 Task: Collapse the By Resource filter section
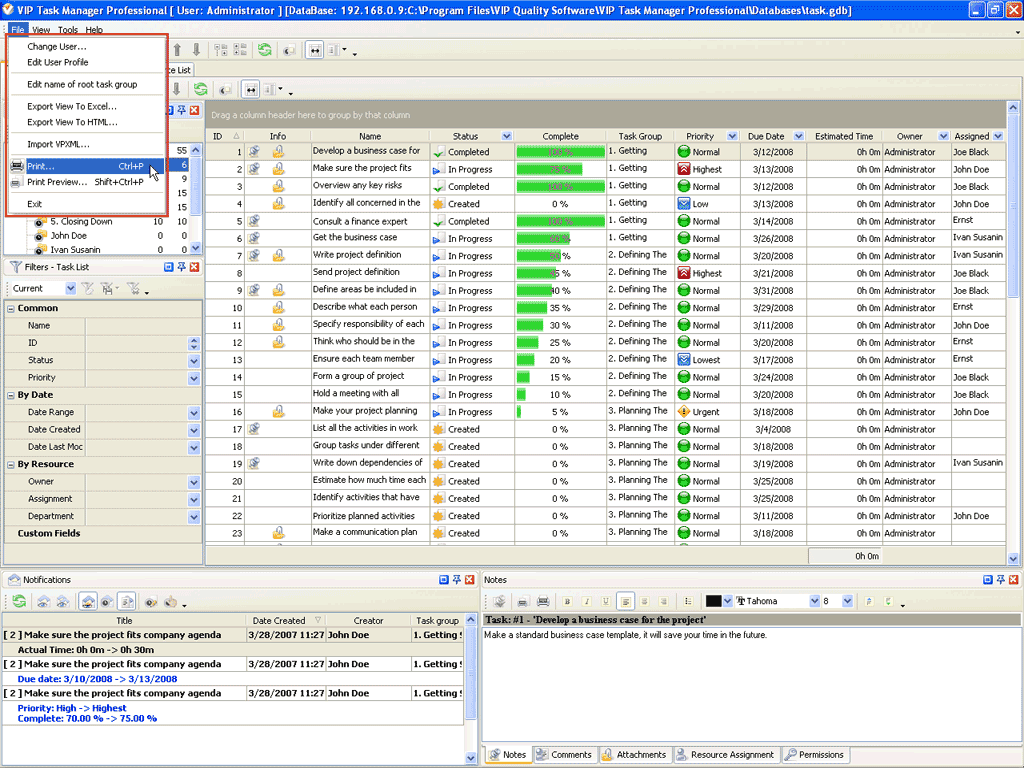pos(11,464)
